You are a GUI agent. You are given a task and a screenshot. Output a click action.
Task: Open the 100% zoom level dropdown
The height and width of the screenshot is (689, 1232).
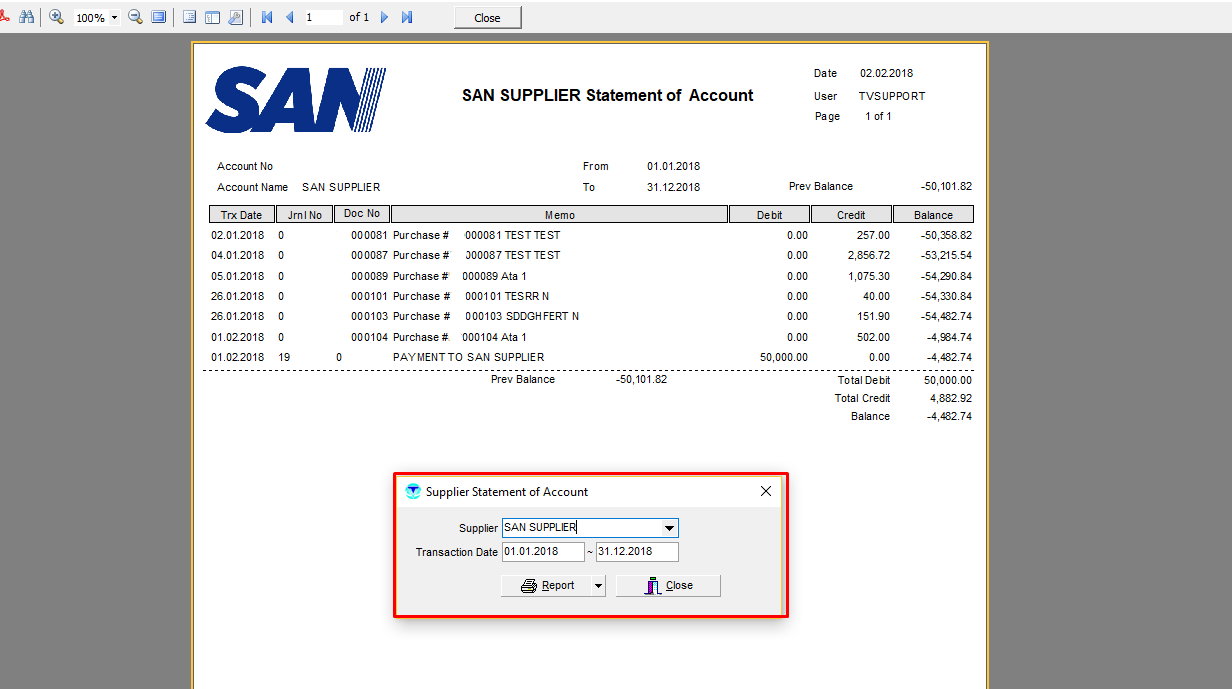coord(114,18)
